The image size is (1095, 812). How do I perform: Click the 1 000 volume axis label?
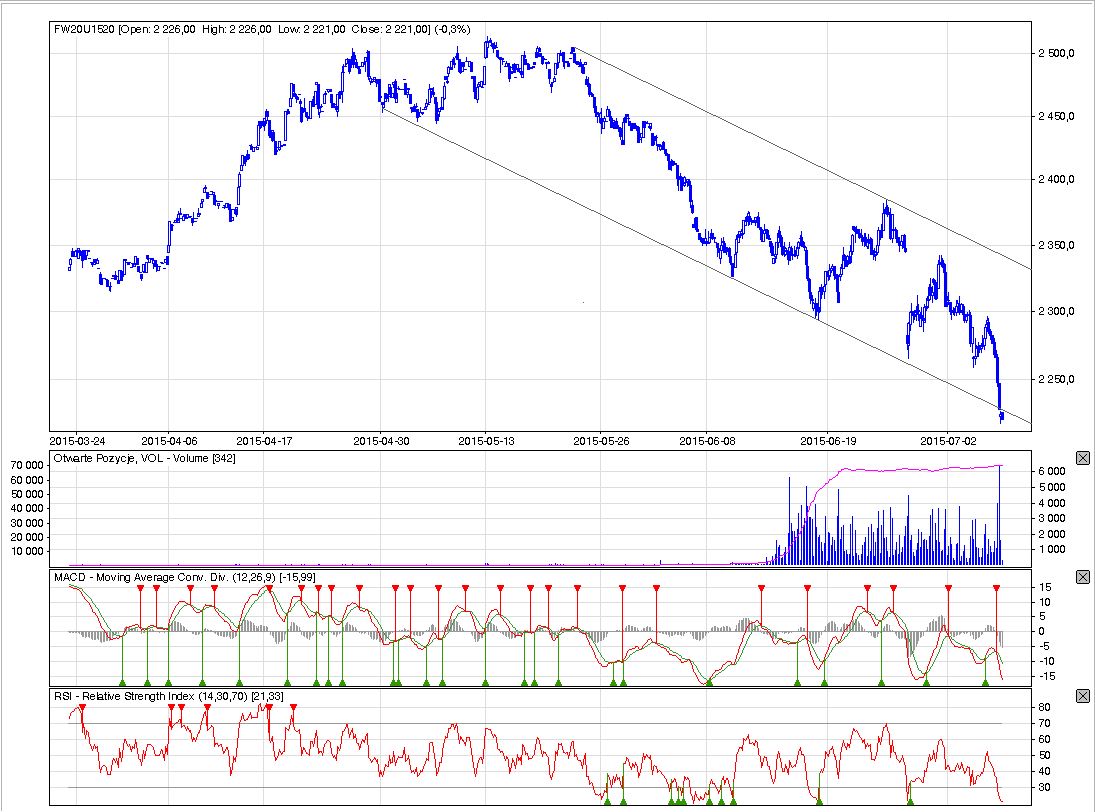click(1052, 549)
